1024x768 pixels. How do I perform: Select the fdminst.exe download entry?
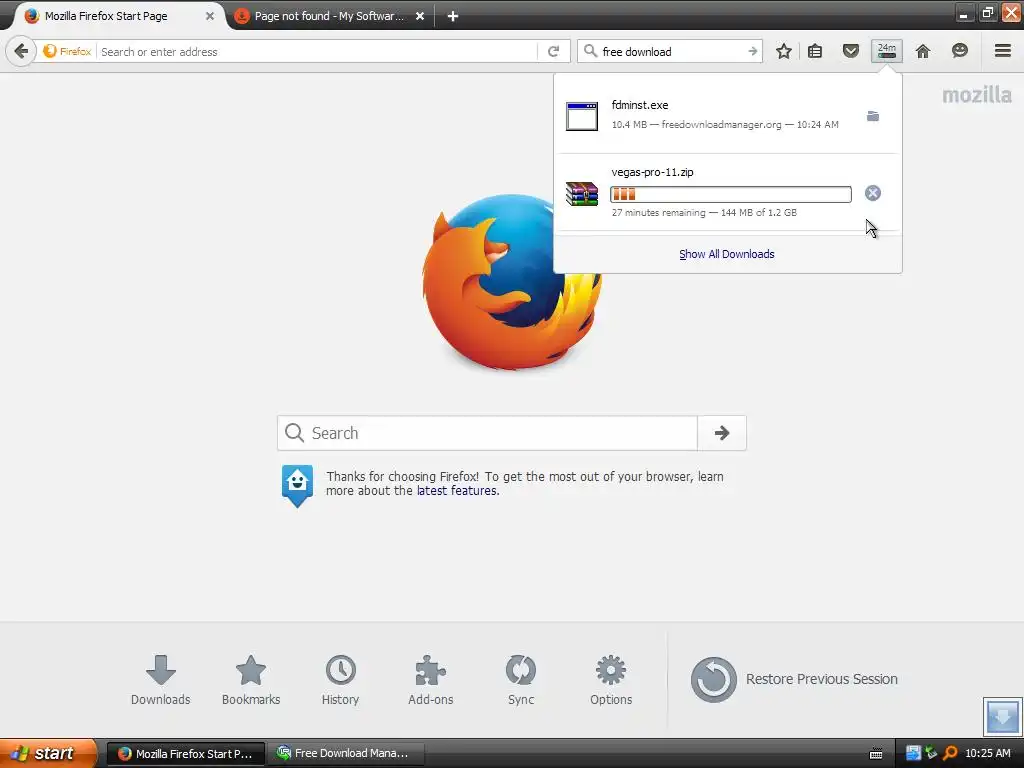[728, 115]
